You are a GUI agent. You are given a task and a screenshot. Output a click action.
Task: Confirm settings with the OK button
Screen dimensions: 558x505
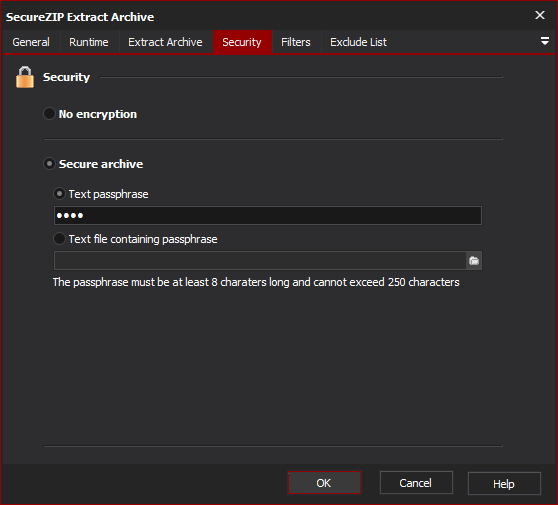tap(324, 483)
